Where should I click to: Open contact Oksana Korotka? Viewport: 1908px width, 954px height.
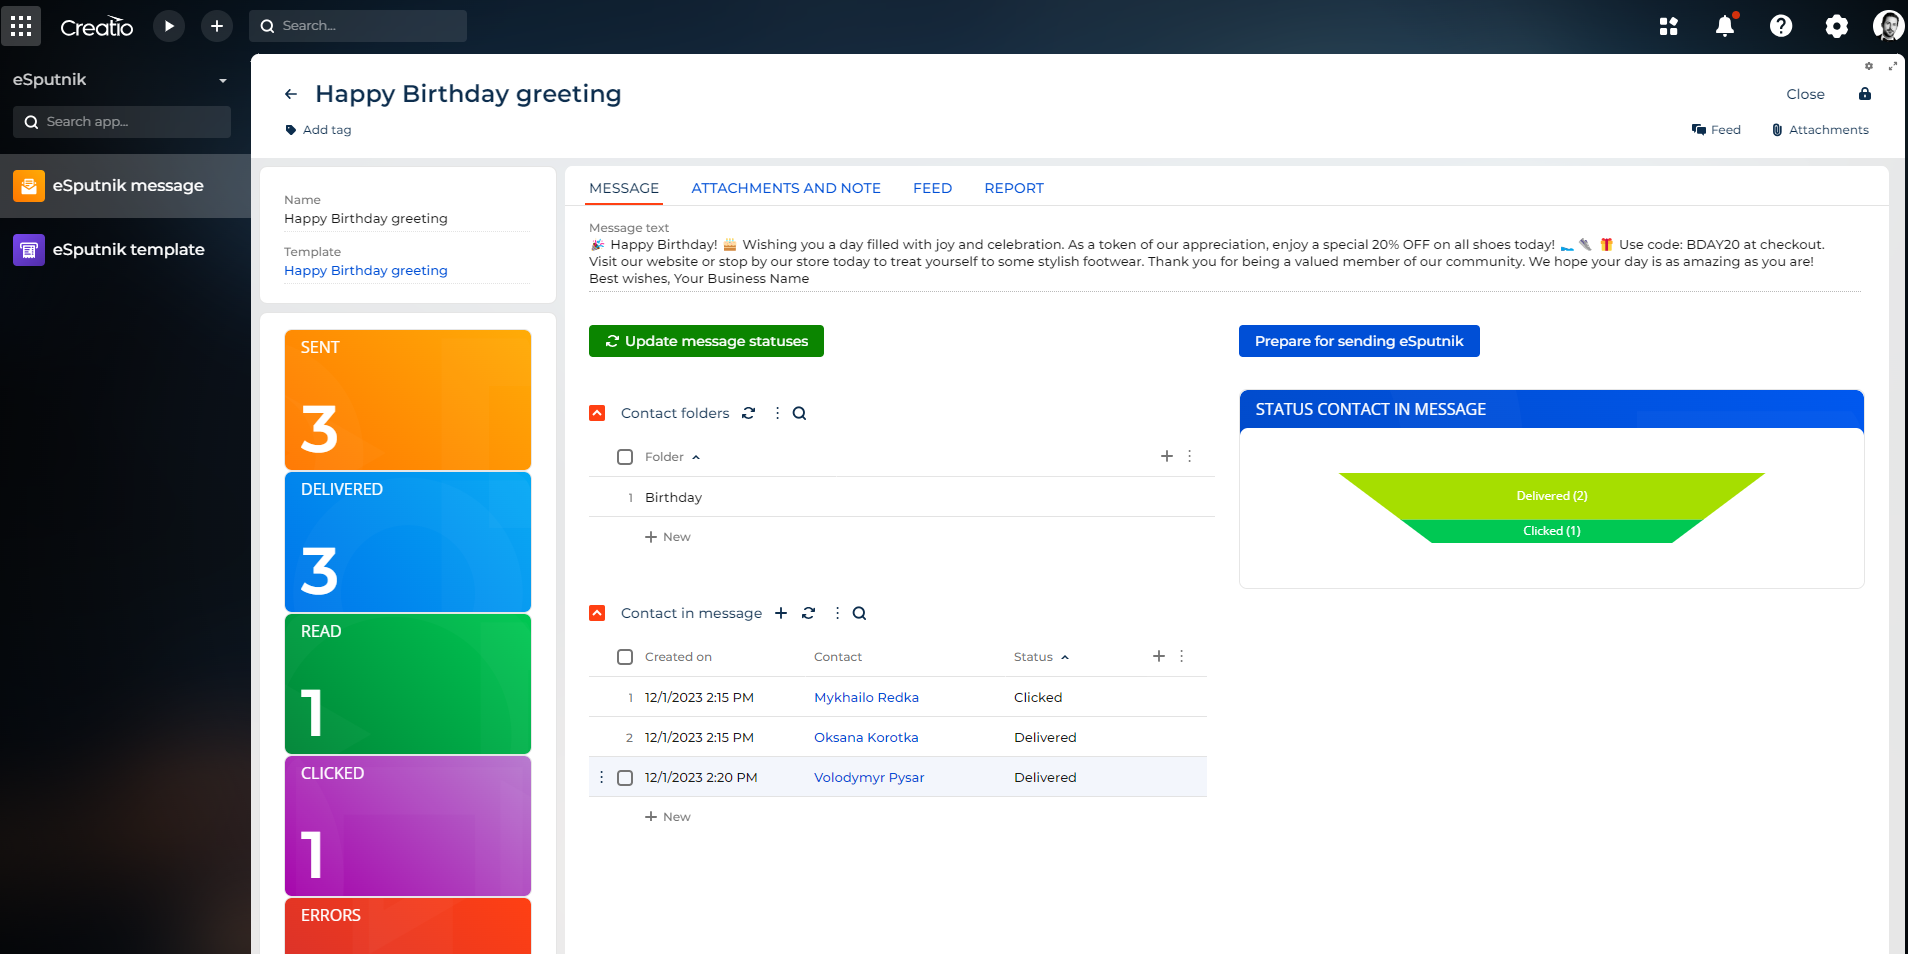866,737
